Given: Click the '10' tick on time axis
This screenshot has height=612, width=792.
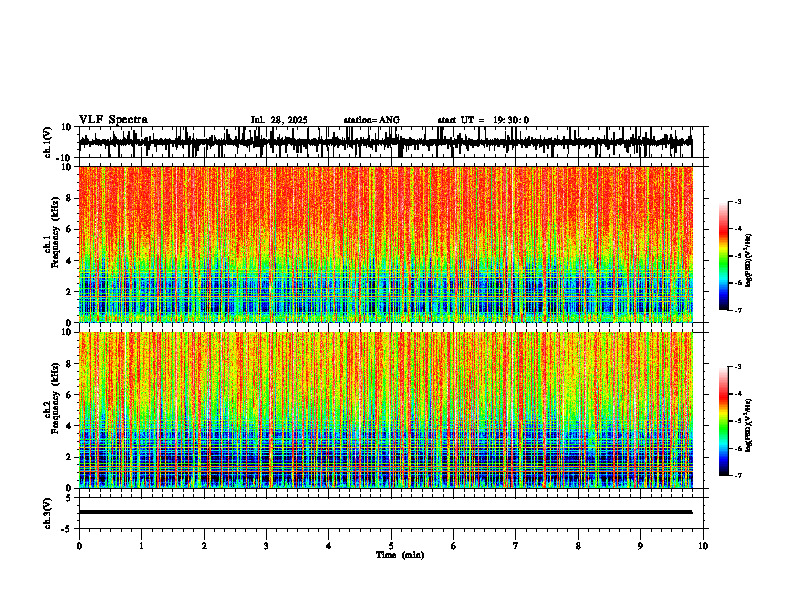Looking at the screenshot, I should pos(703,546).
